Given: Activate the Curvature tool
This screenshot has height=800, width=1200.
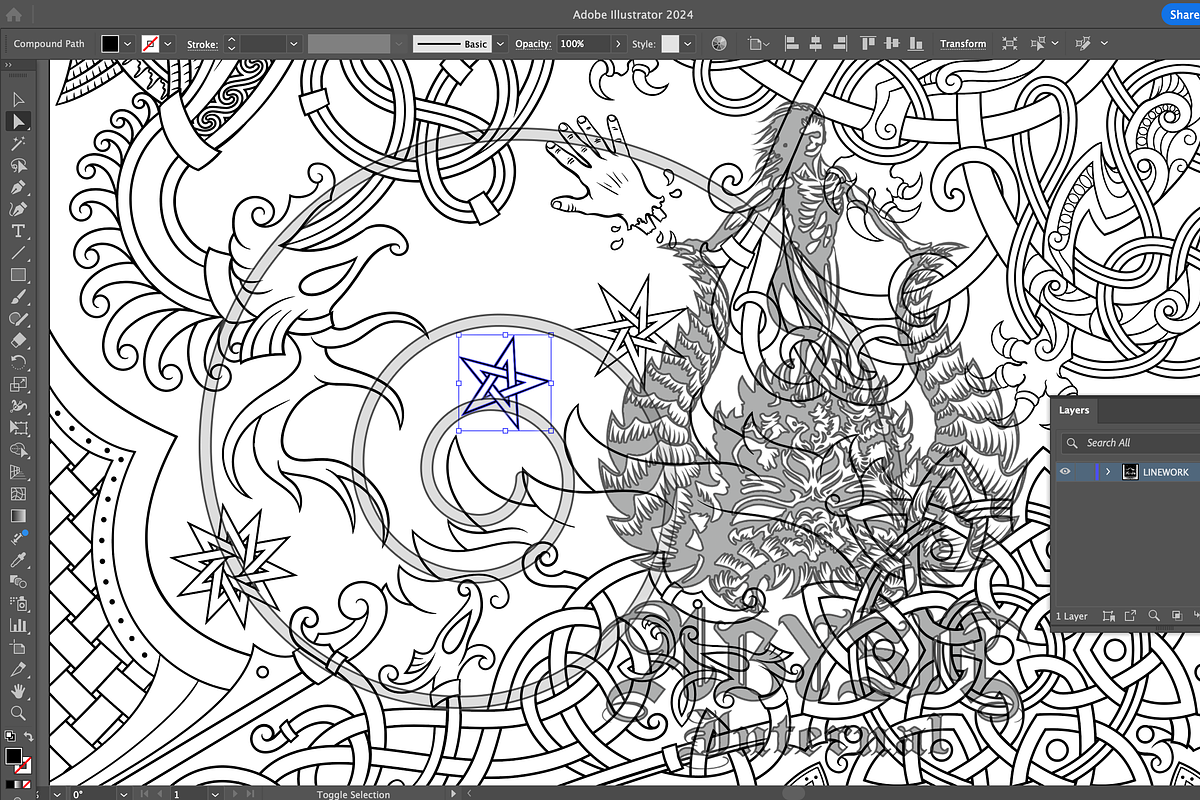Looking at the screenshot, I should point(18,209).
